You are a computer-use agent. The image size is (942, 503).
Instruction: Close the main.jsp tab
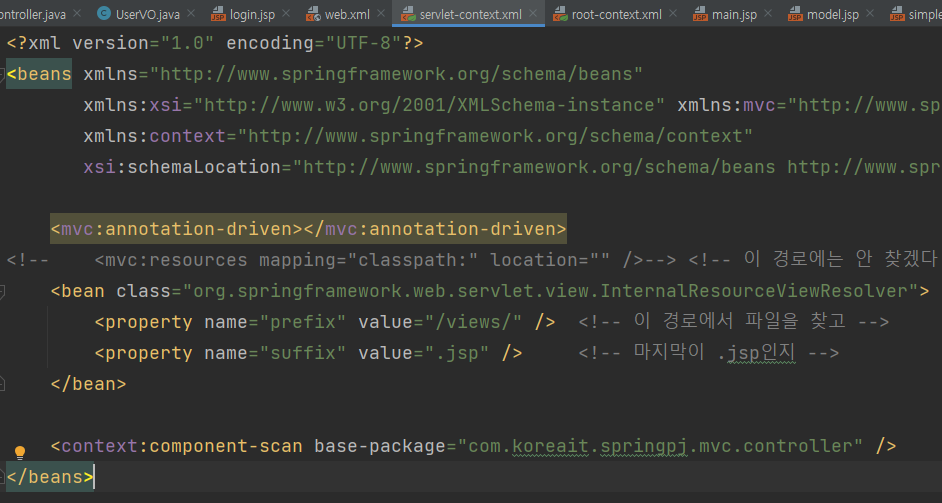pos(768,13)
